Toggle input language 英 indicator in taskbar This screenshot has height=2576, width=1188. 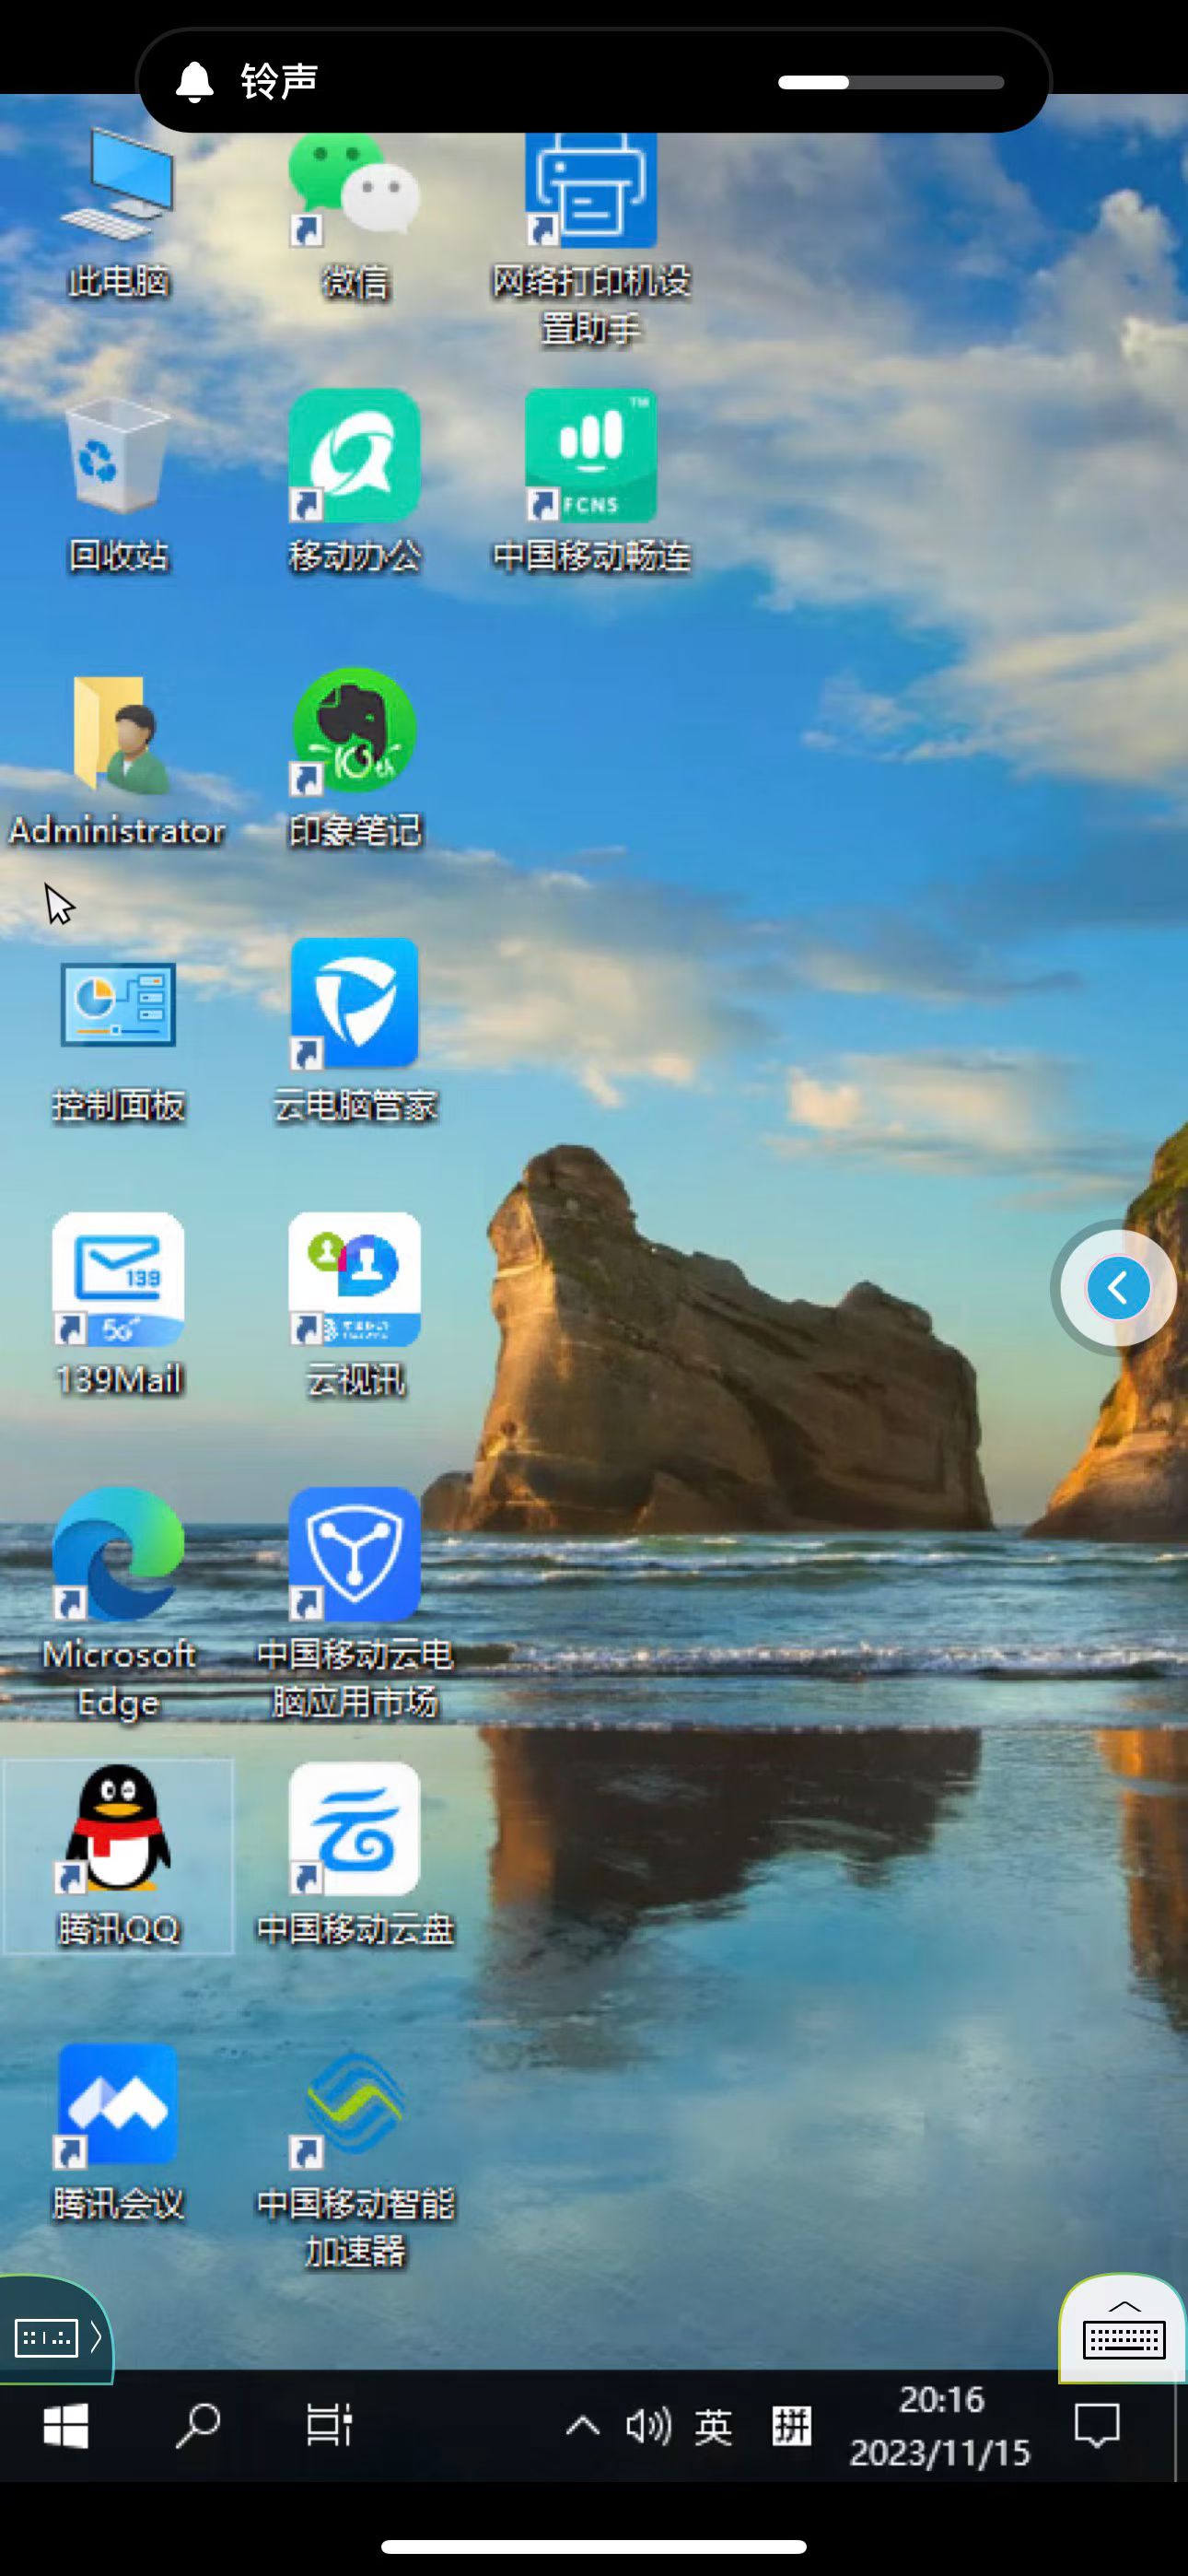pyautogui.click(x=713, y=2427)
